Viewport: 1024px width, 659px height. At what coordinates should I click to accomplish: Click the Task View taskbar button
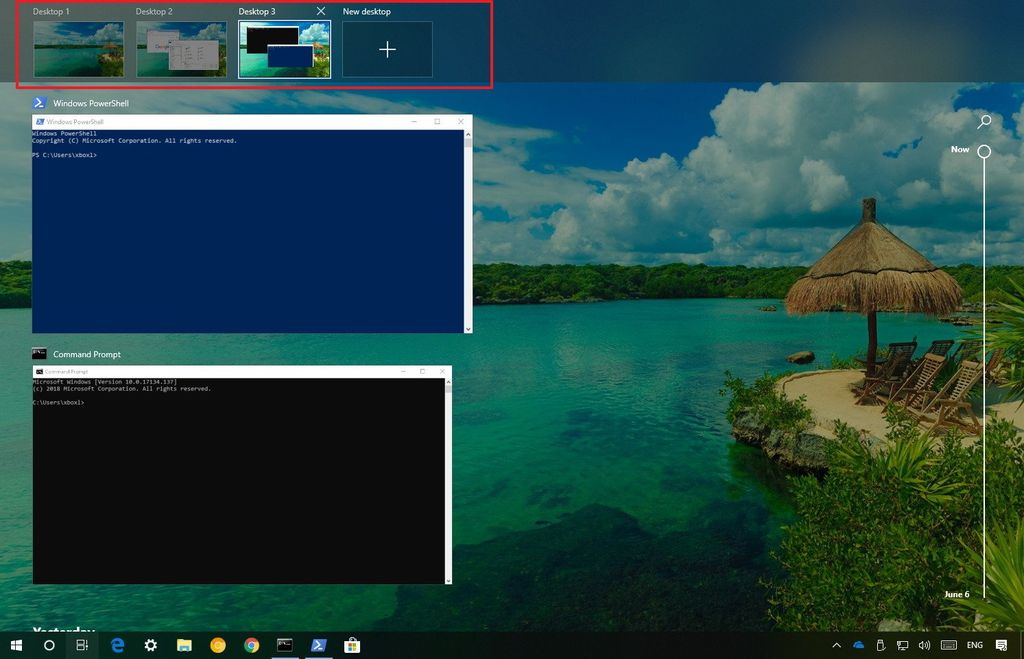[x=83, y=645]
